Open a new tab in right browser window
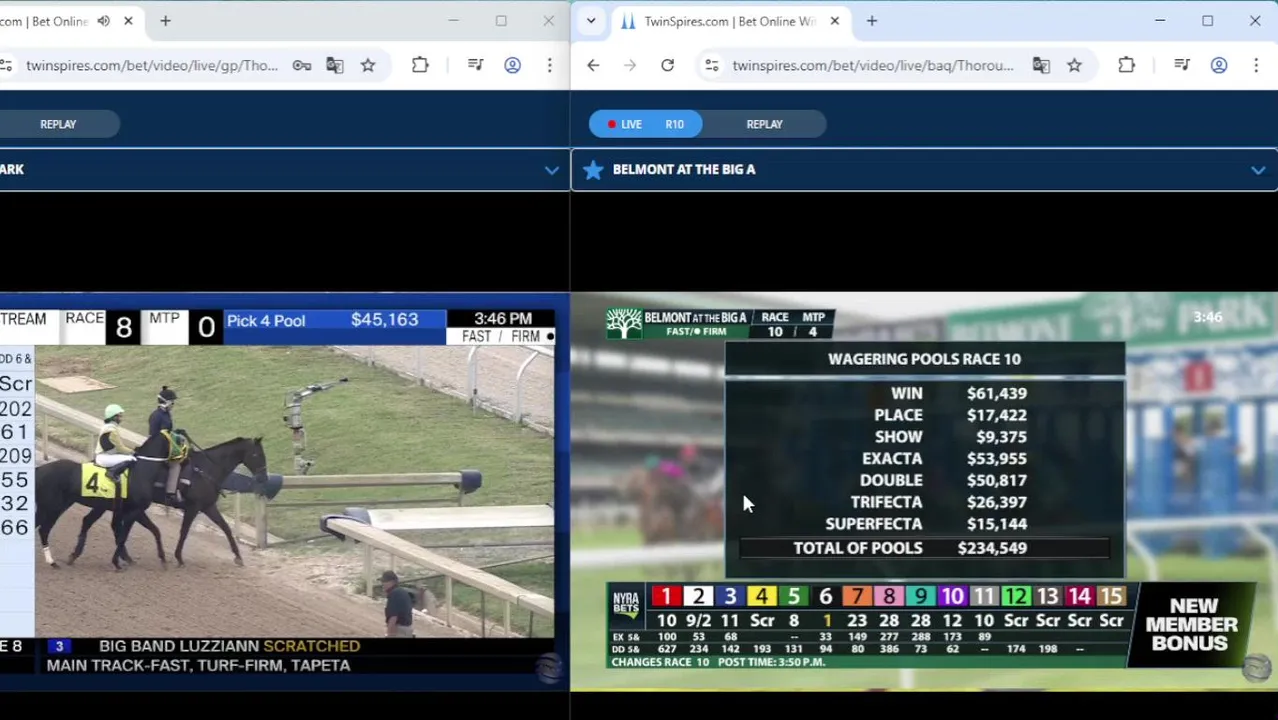Screen dimensions: 1278x720 (x=871, y=21)
